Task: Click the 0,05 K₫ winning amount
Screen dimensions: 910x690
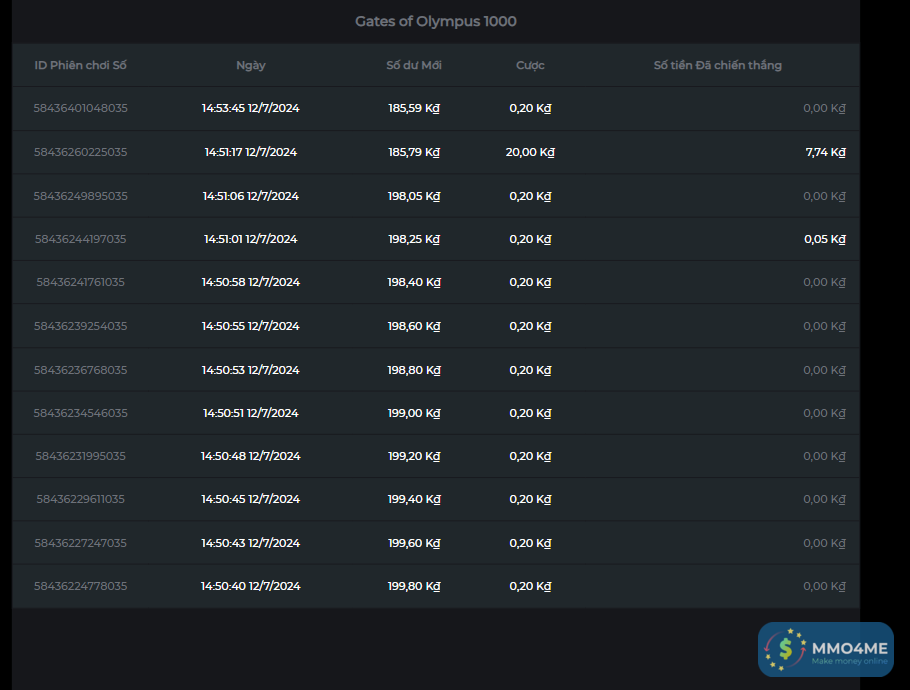Action: [825, 239]
